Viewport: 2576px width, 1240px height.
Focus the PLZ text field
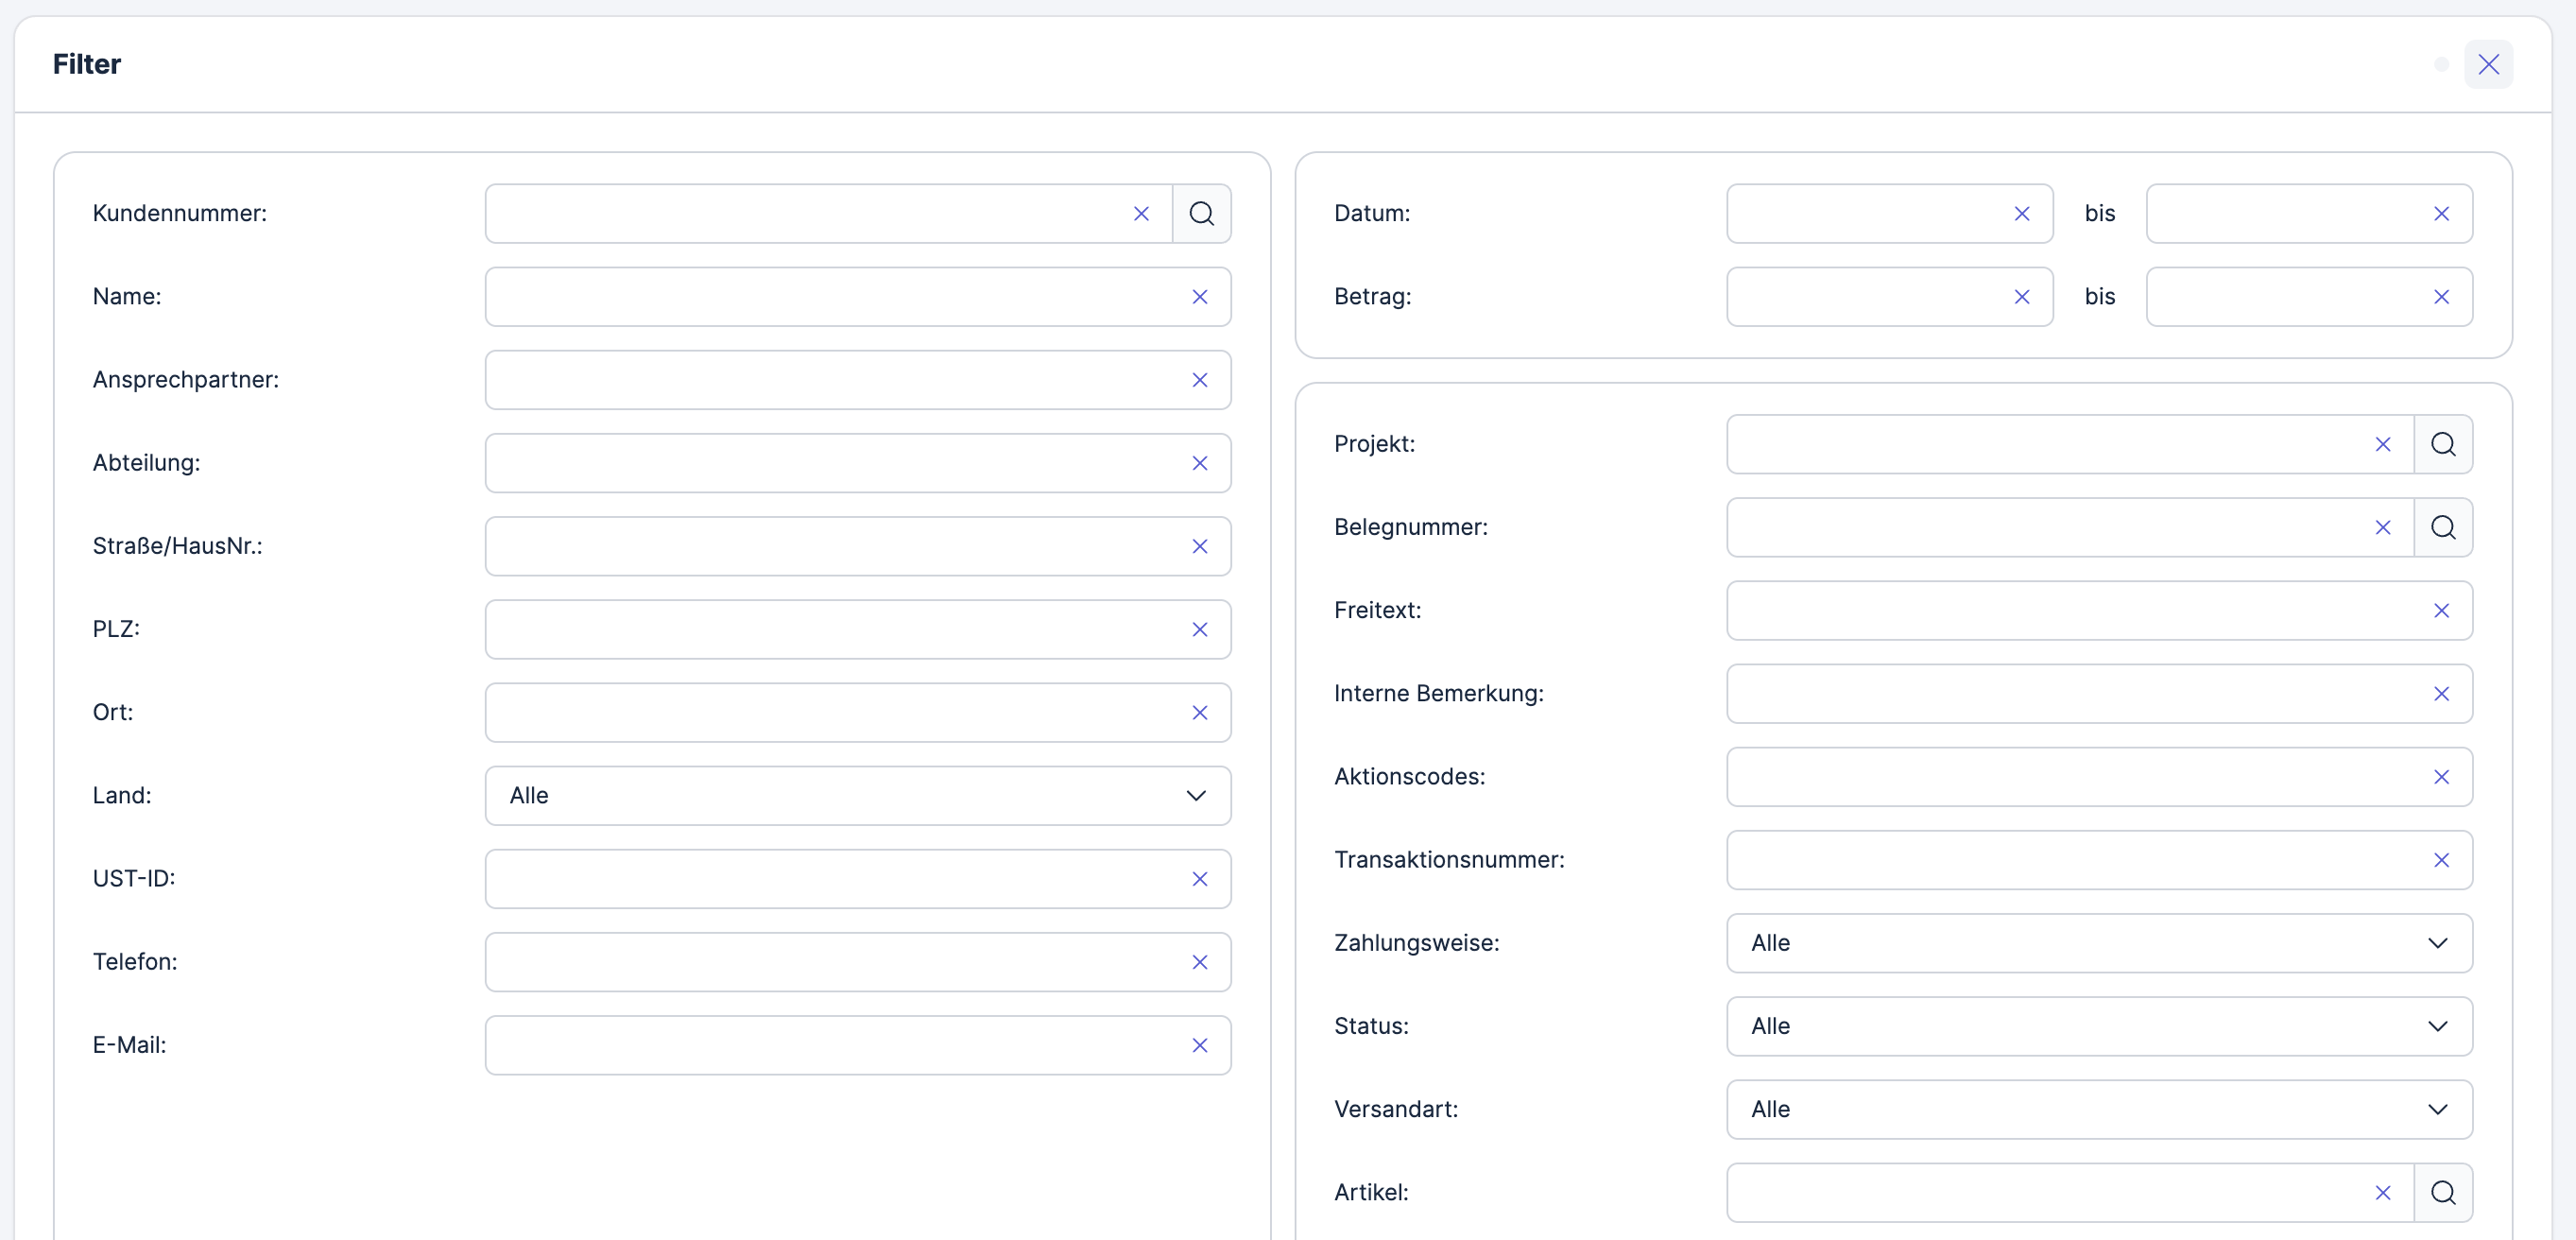click(x=830, y=629)
